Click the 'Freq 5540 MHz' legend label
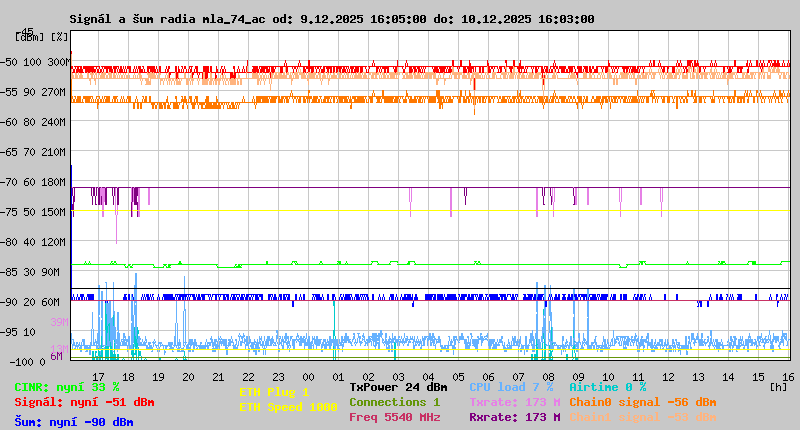 coord(394,417)
